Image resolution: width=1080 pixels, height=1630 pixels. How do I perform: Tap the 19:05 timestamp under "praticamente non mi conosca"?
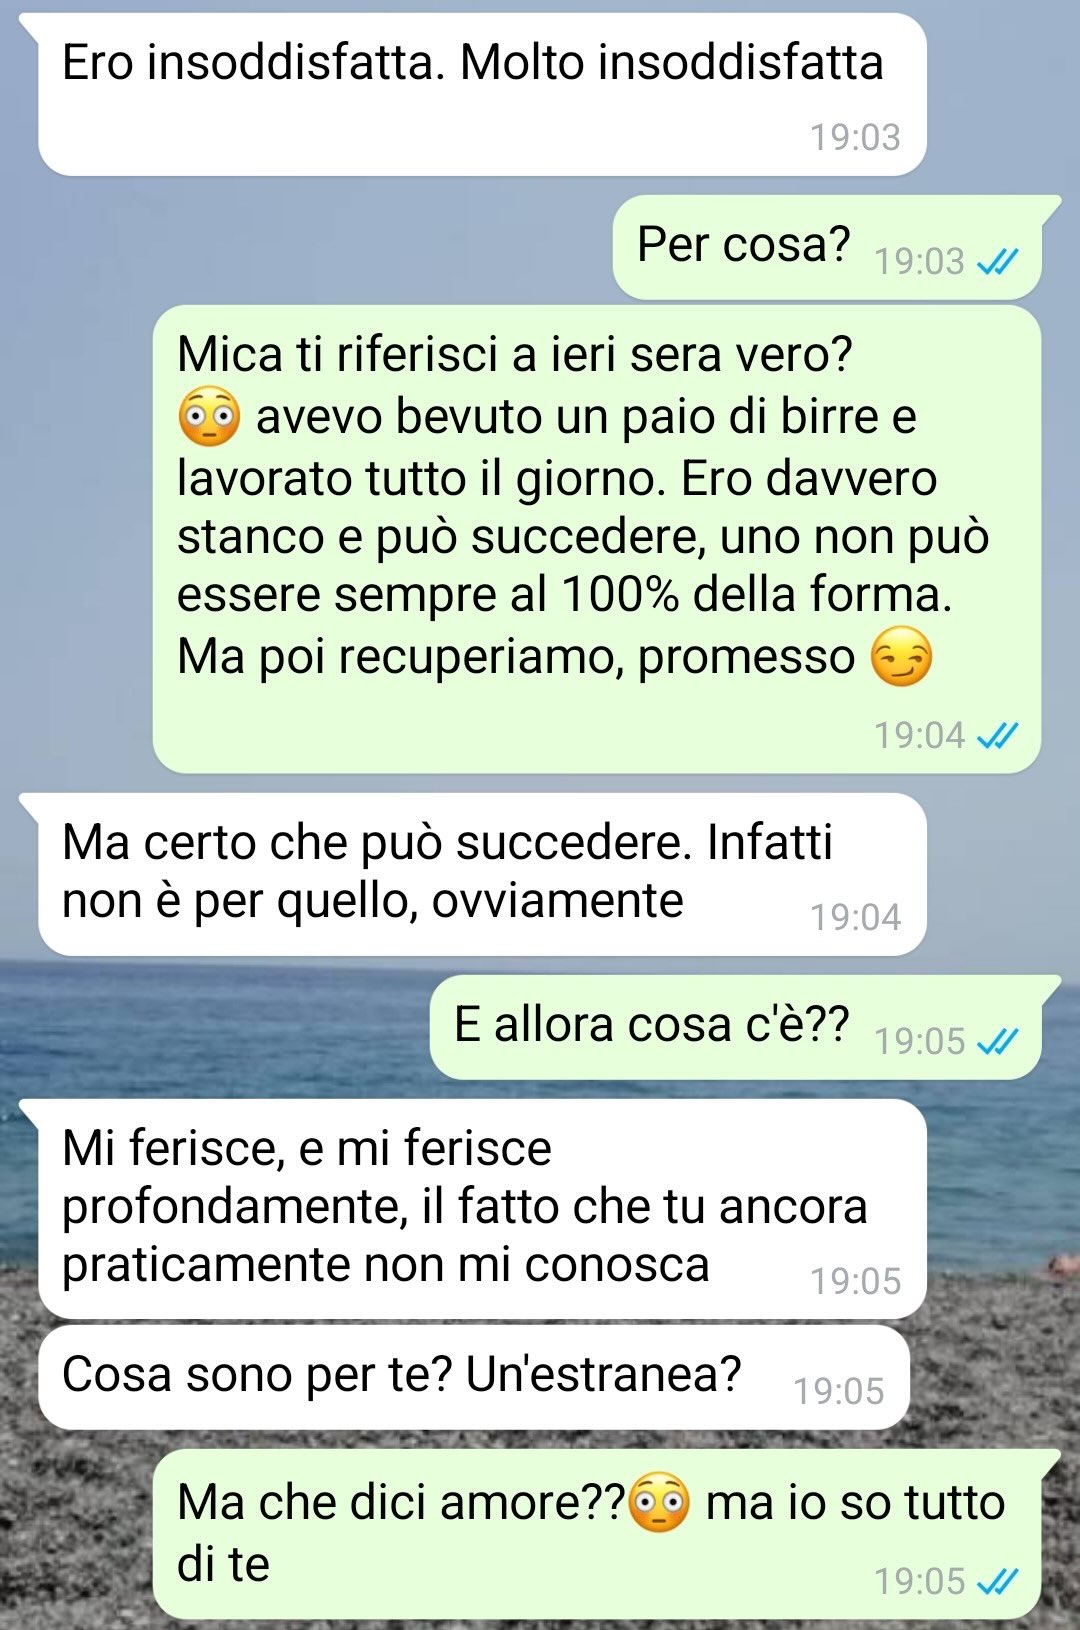click(x=855, y=1281)
